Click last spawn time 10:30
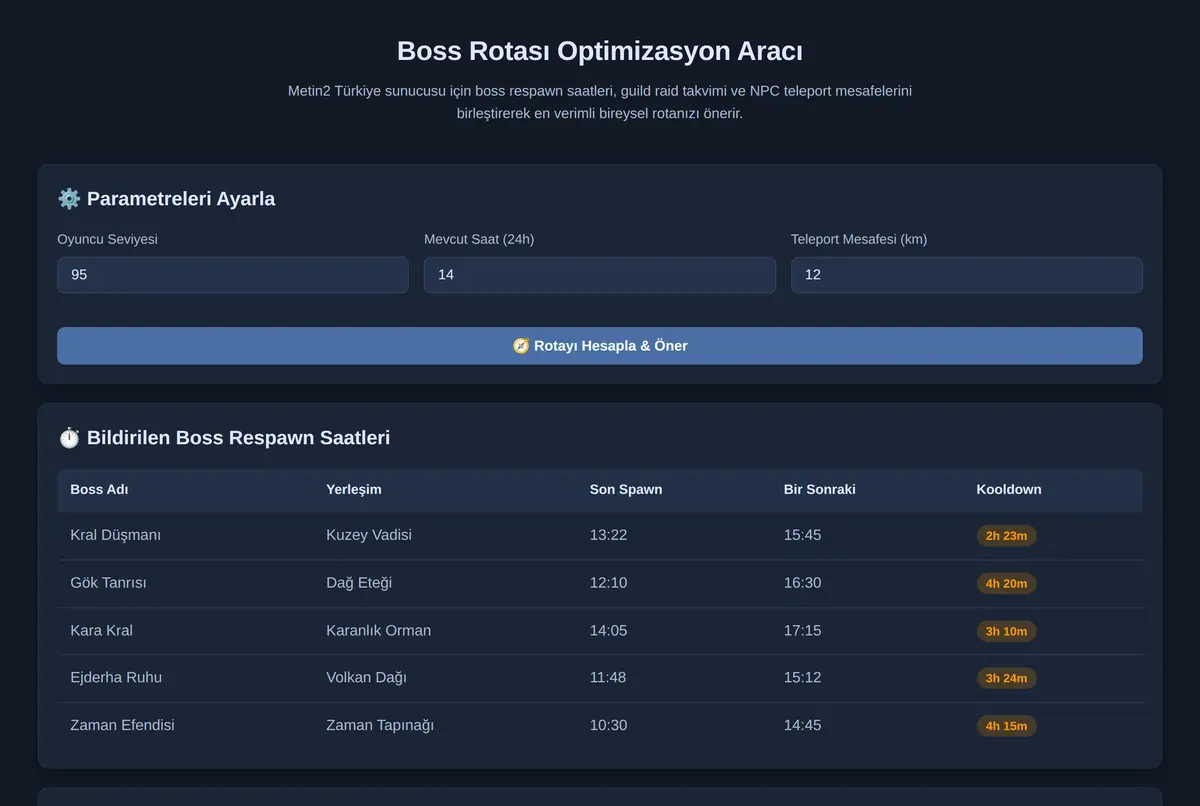 609,725
